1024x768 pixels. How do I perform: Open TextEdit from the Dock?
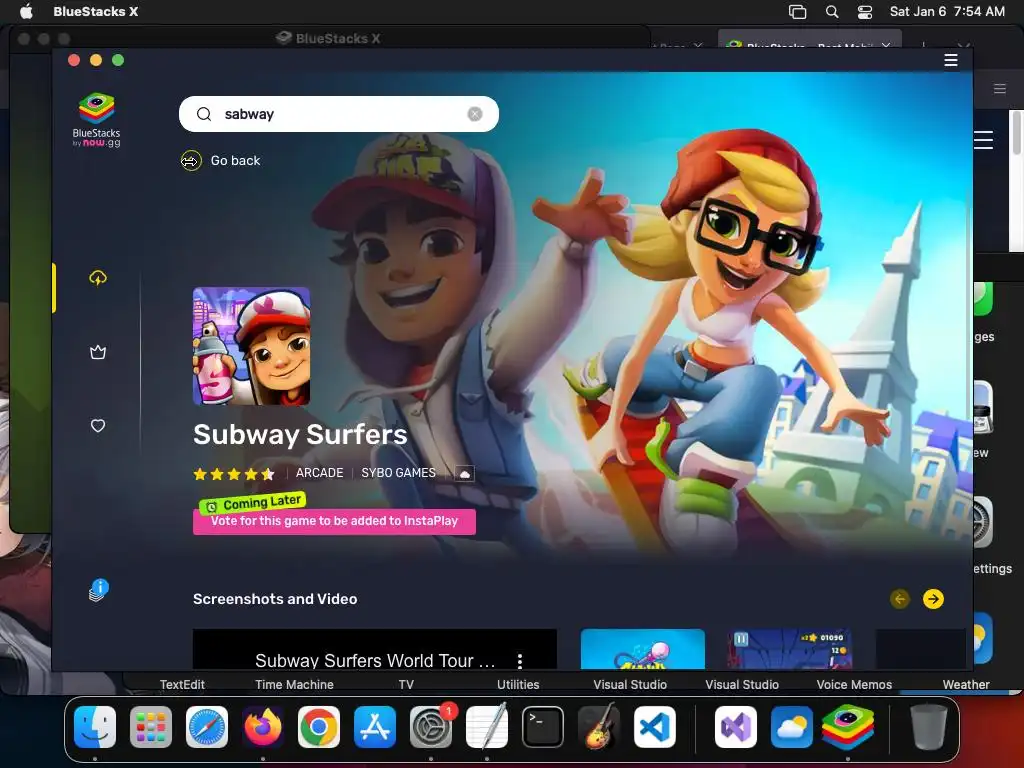(487, 727)
